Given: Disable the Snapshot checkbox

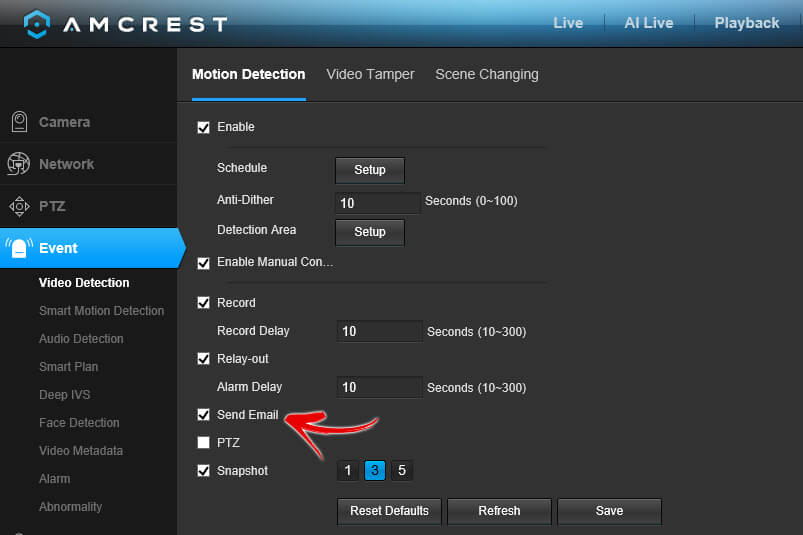Looking at the screenshot, I should tap(204, 471).
